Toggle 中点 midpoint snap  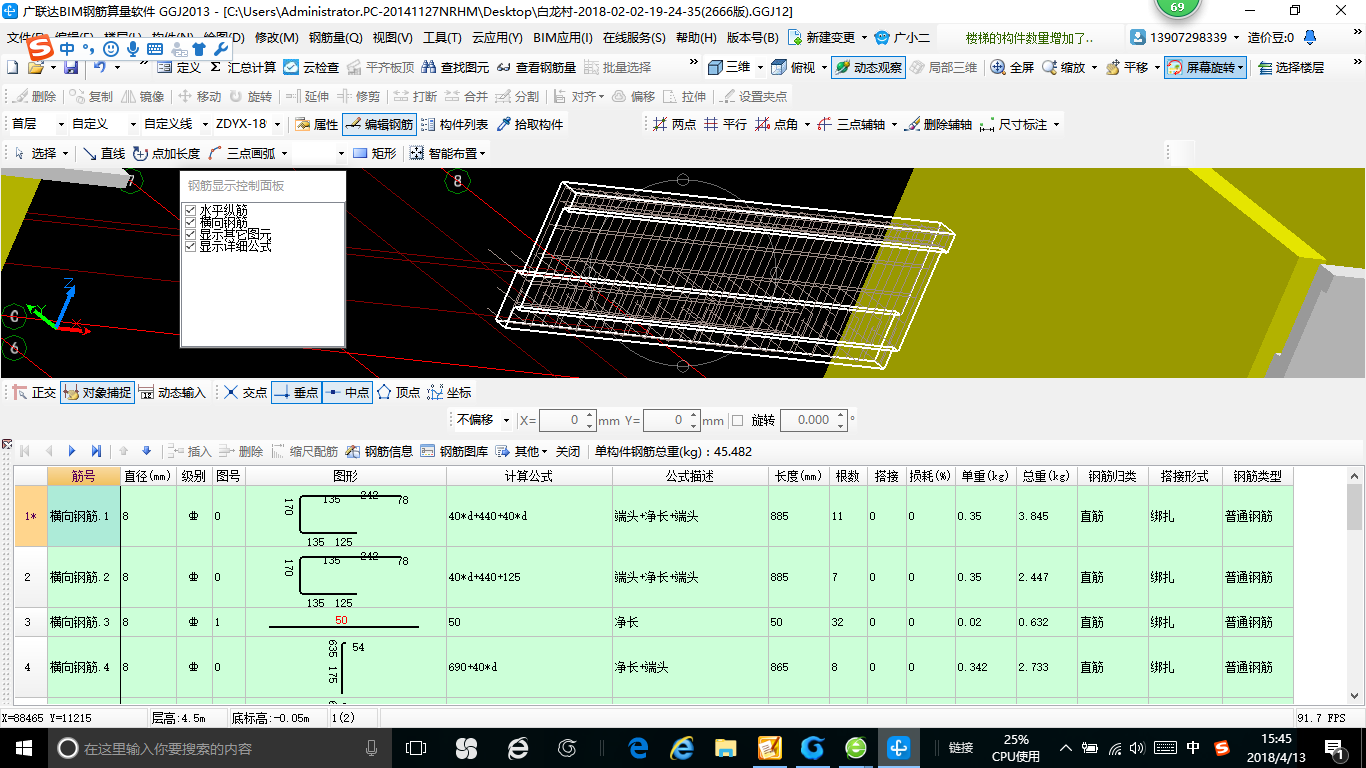coord(347,393)
